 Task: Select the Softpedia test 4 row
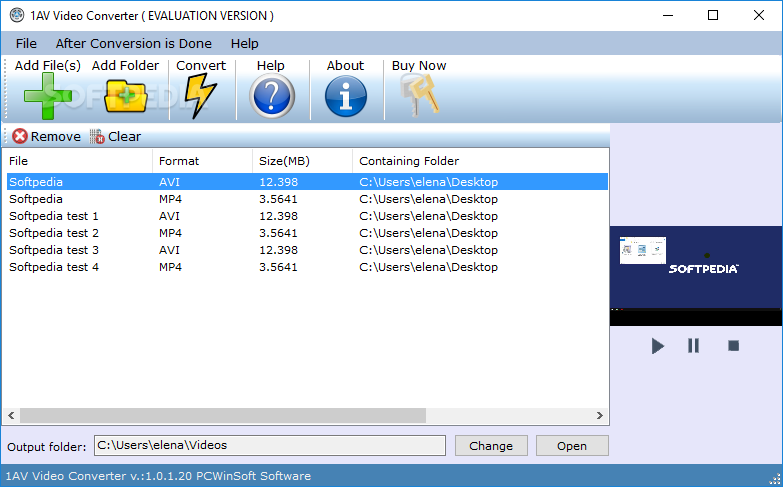[x=307, y=267]
